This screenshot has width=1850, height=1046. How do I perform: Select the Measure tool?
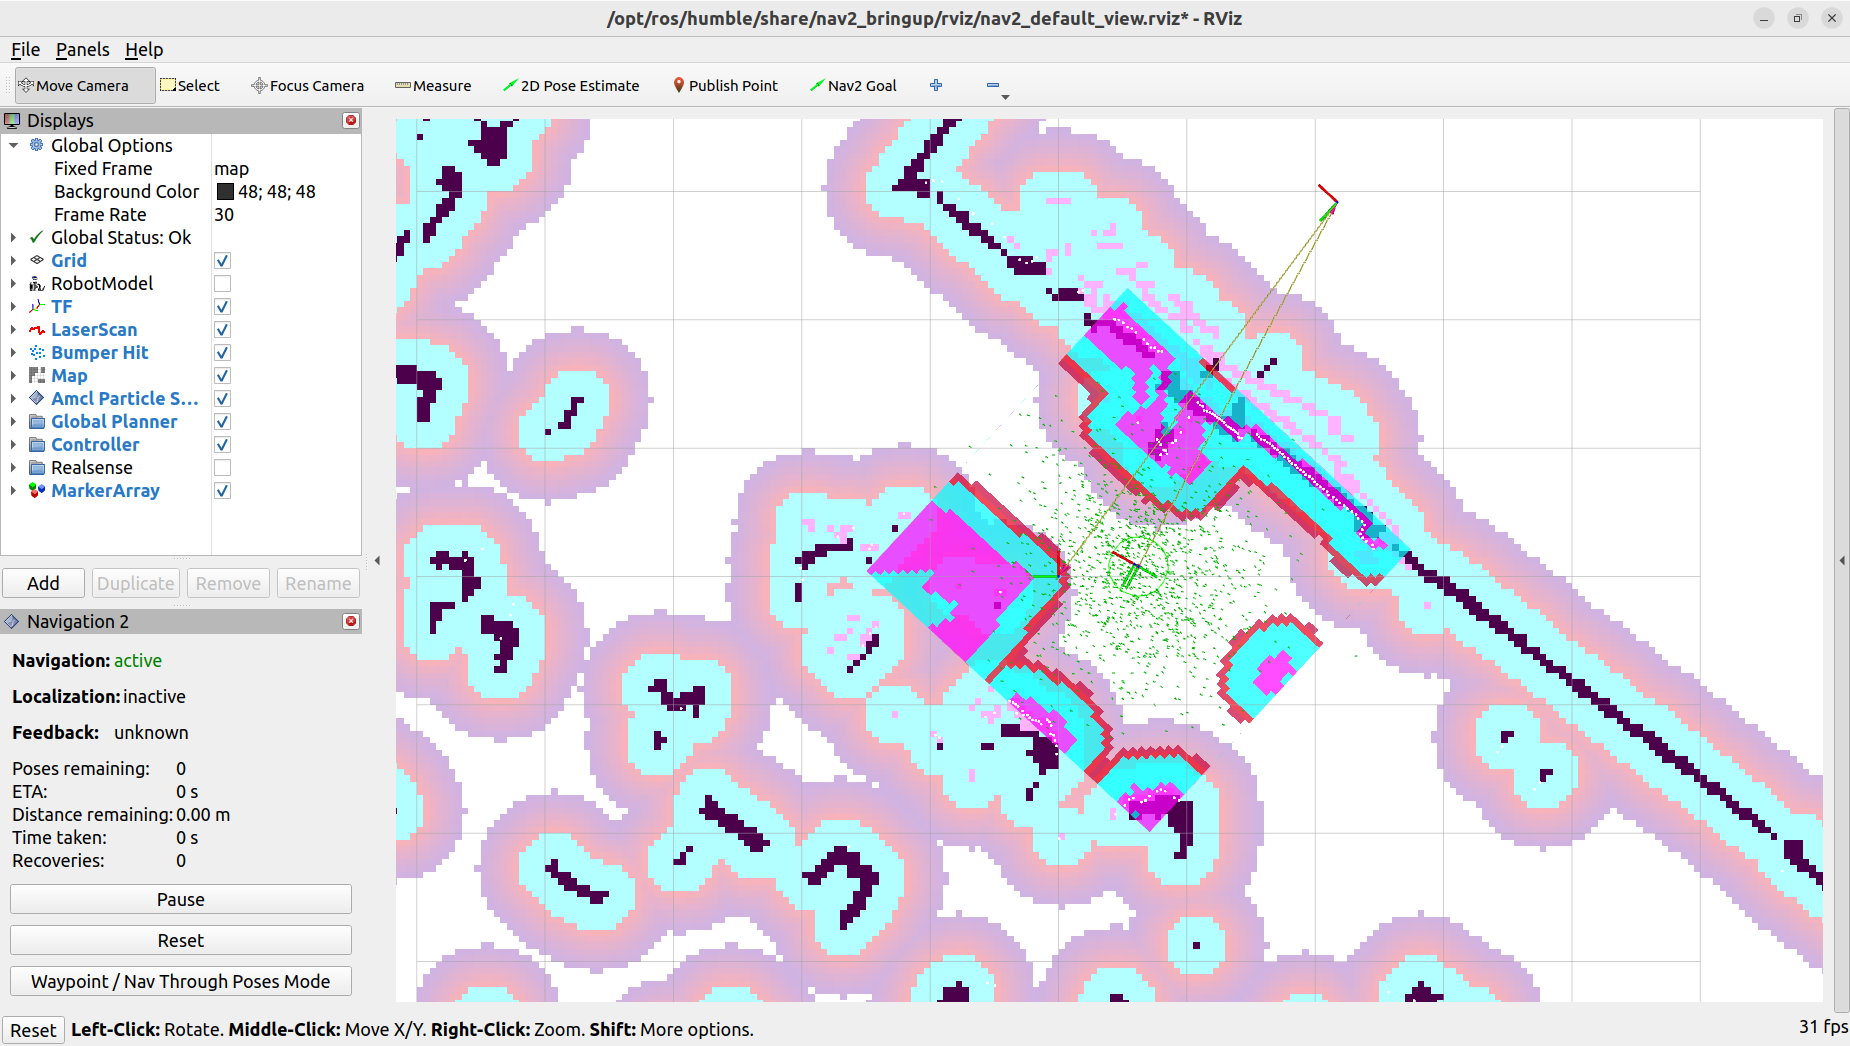coord(432,85)
